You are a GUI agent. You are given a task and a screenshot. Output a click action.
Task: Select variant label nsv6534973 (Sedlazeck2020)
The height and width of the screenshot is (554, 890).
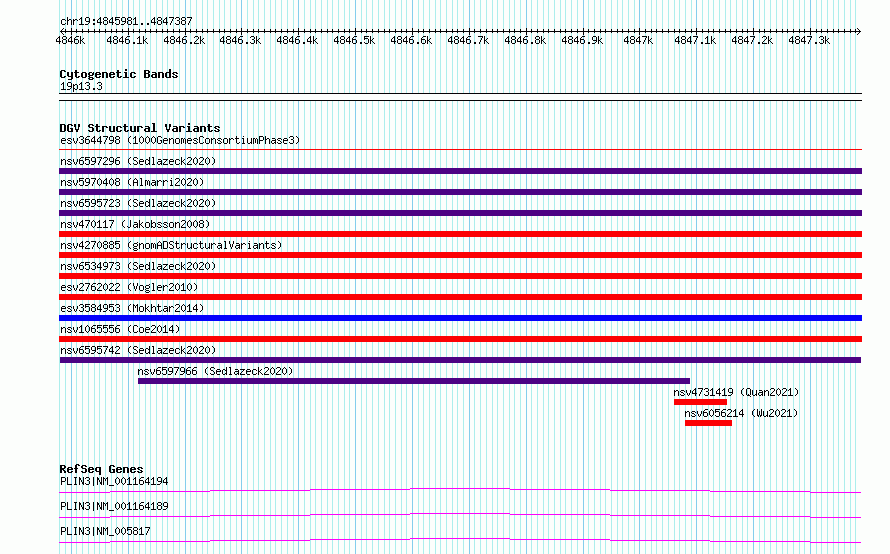point(138,266)
